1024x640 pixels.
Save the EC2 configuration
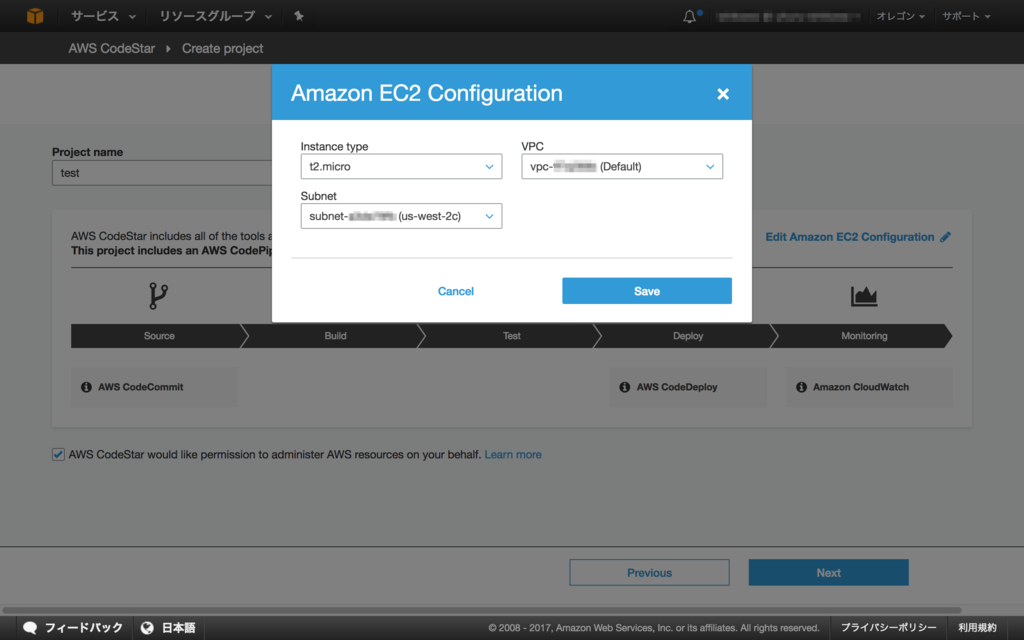point(647,291)
